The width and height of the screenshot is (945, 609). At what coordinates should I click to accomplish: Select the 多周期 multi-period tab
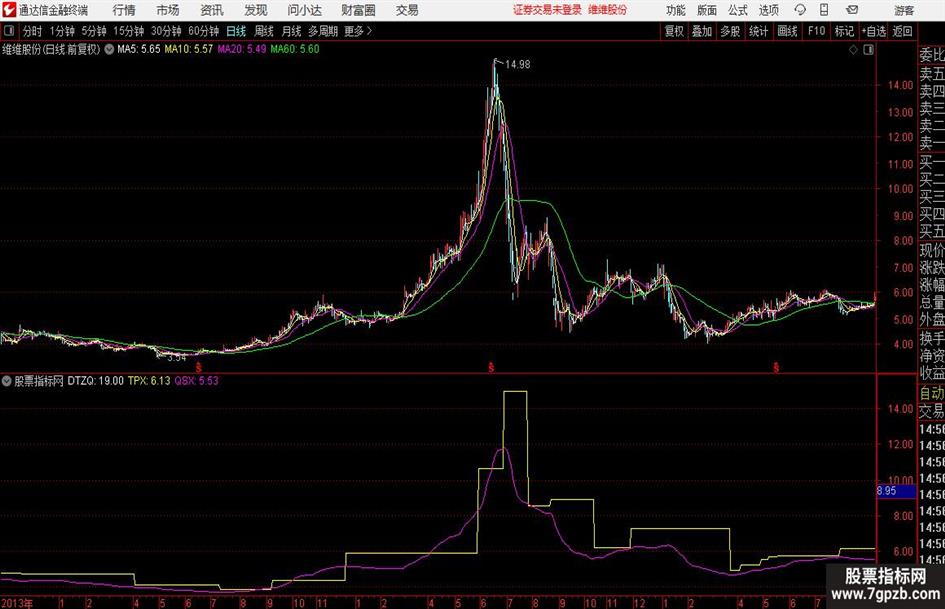pyautogui.click(x=323, y=31)
